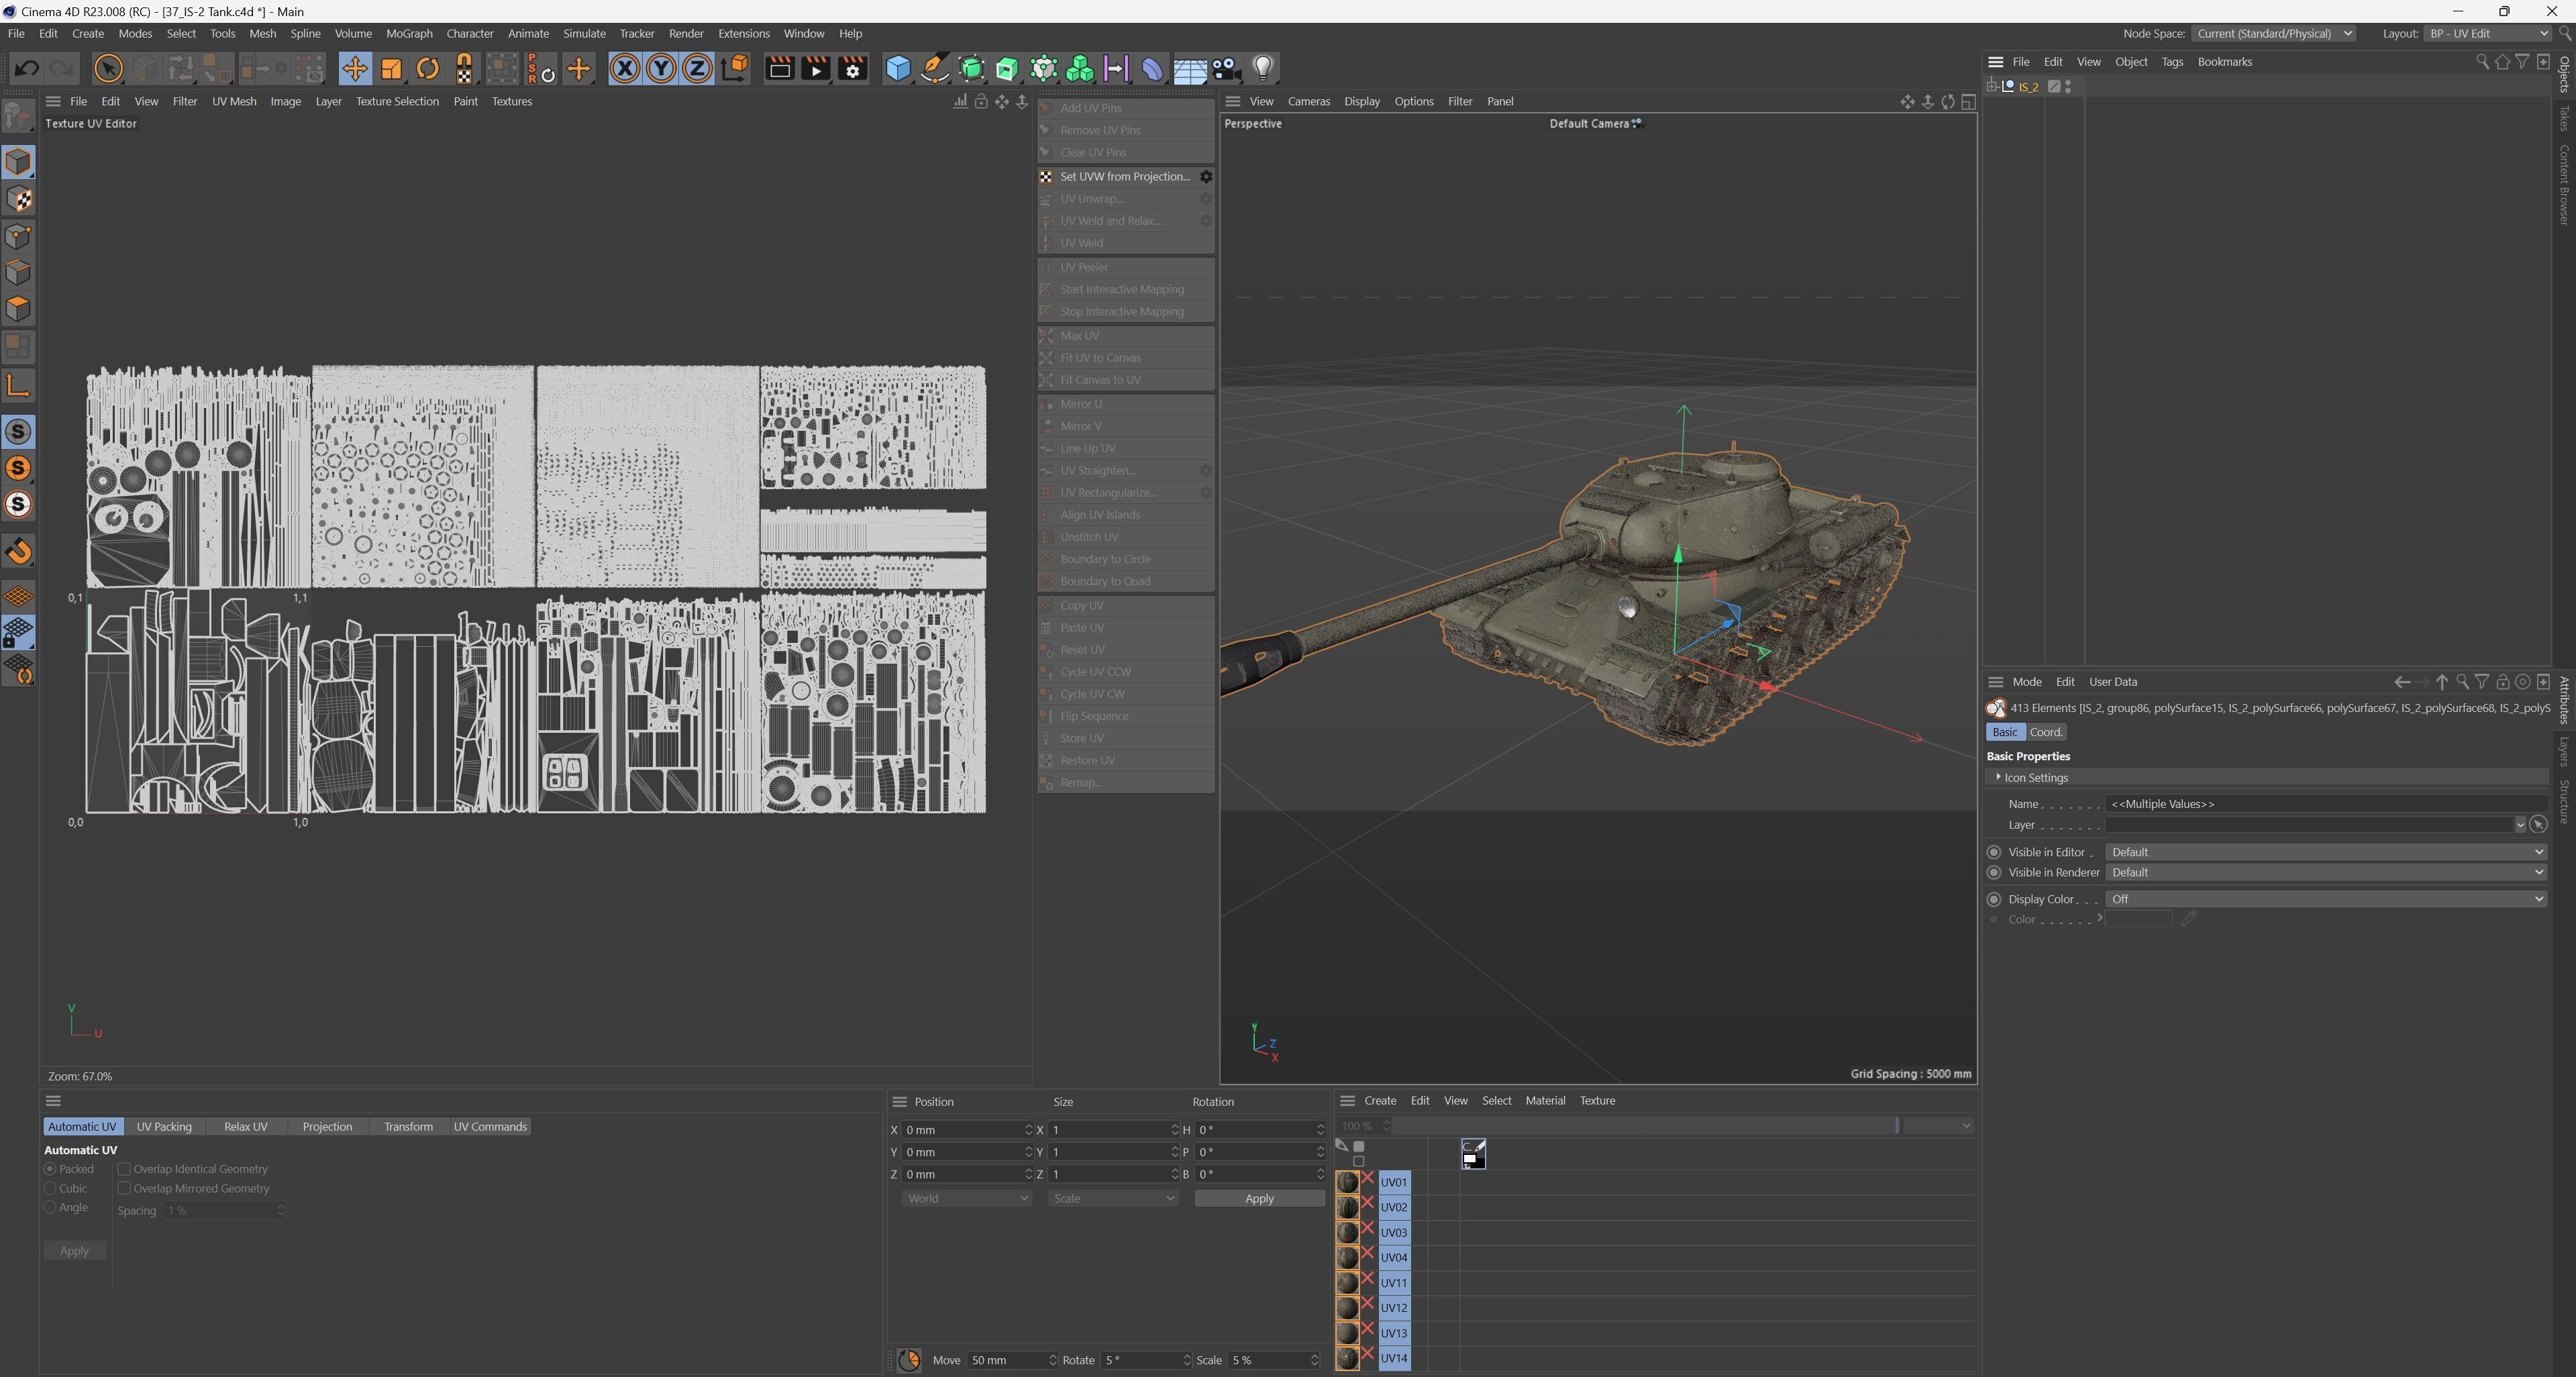Select the Packed radio option
The height and width of the screenshot is (1377, 2576).
click(x=49, y=1169)
